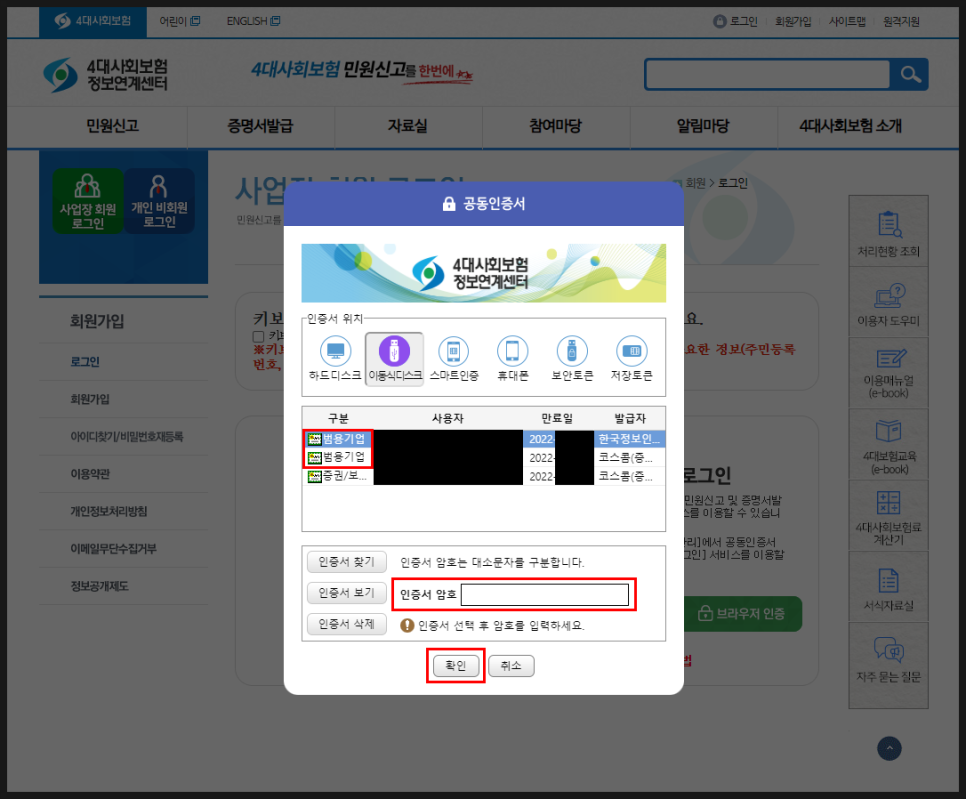Toggle the keyboard security checkbox behind the dialog
Screen dimensions: 966x799
[x=259, y=336]
